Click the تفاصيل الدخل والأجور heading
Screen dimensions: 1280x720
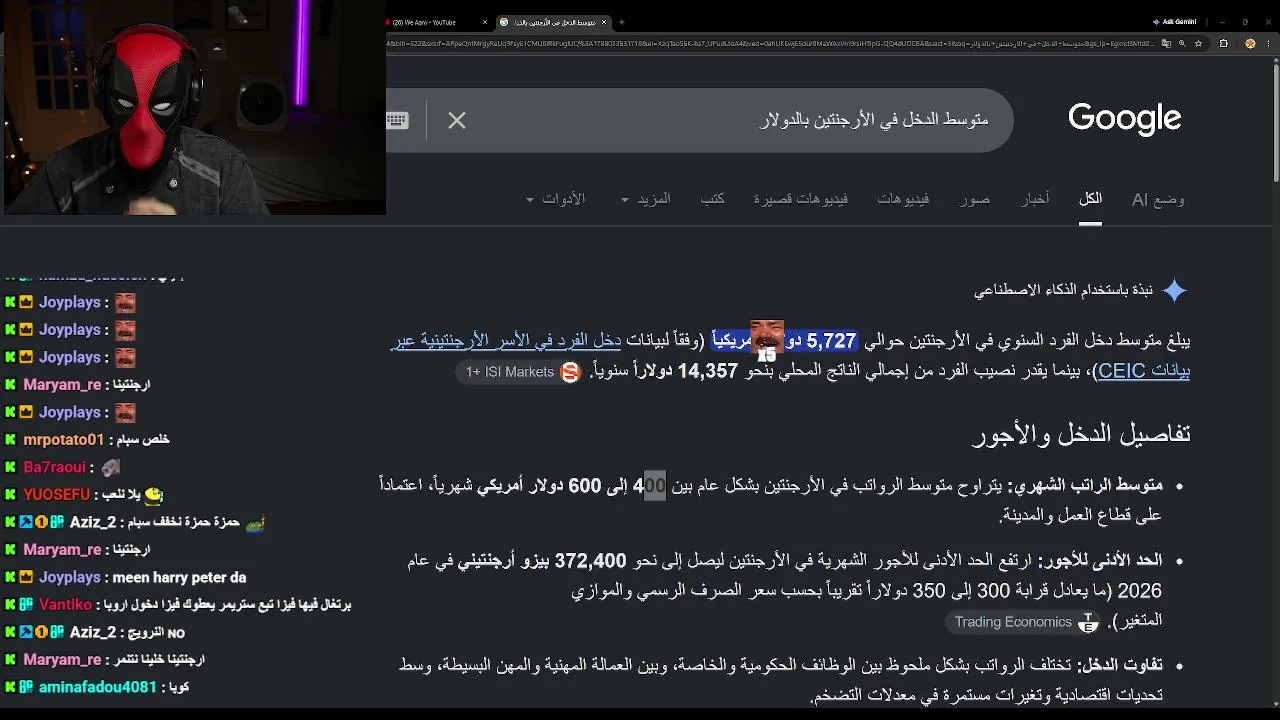click(1081, 434)
